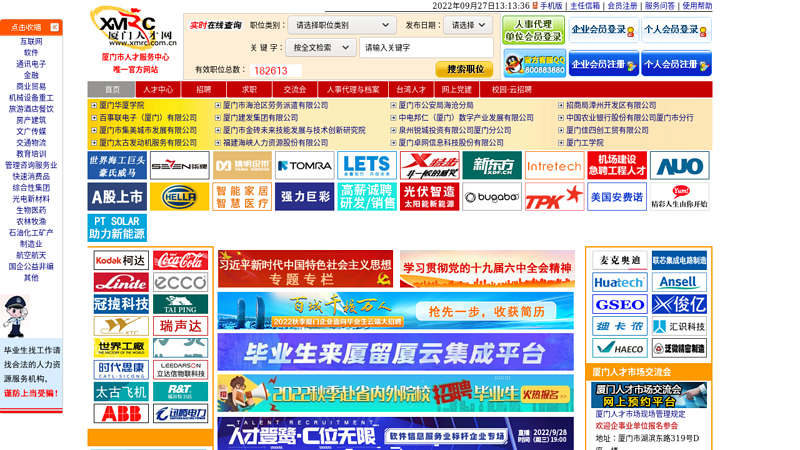
Task: Open the 手机版 link
Action: coord(551,6)
